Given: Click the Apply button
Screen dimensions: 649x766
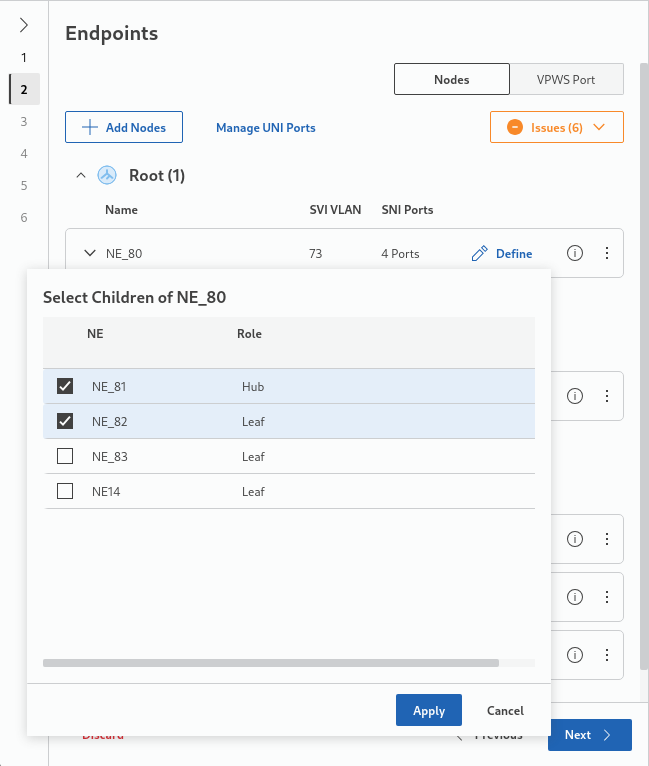Looking at the screenshot, I should 428,710.
